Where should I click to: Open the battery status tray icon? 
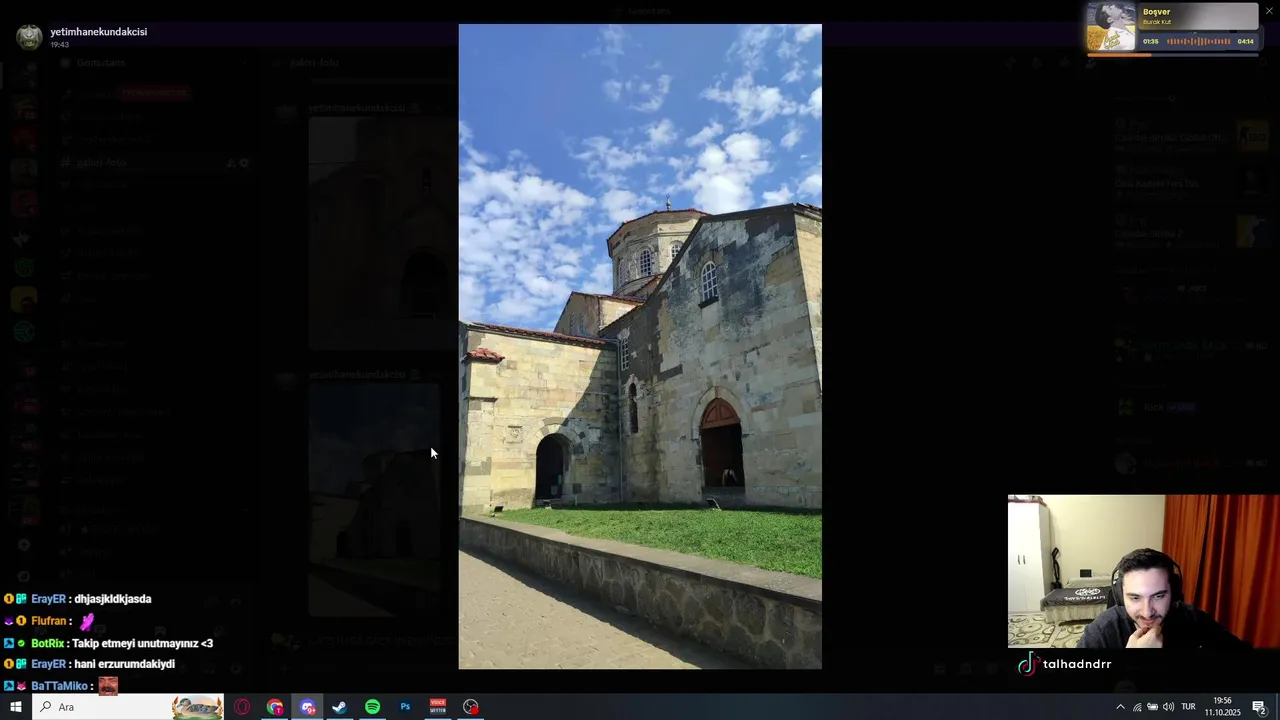tap(1152, 707)
